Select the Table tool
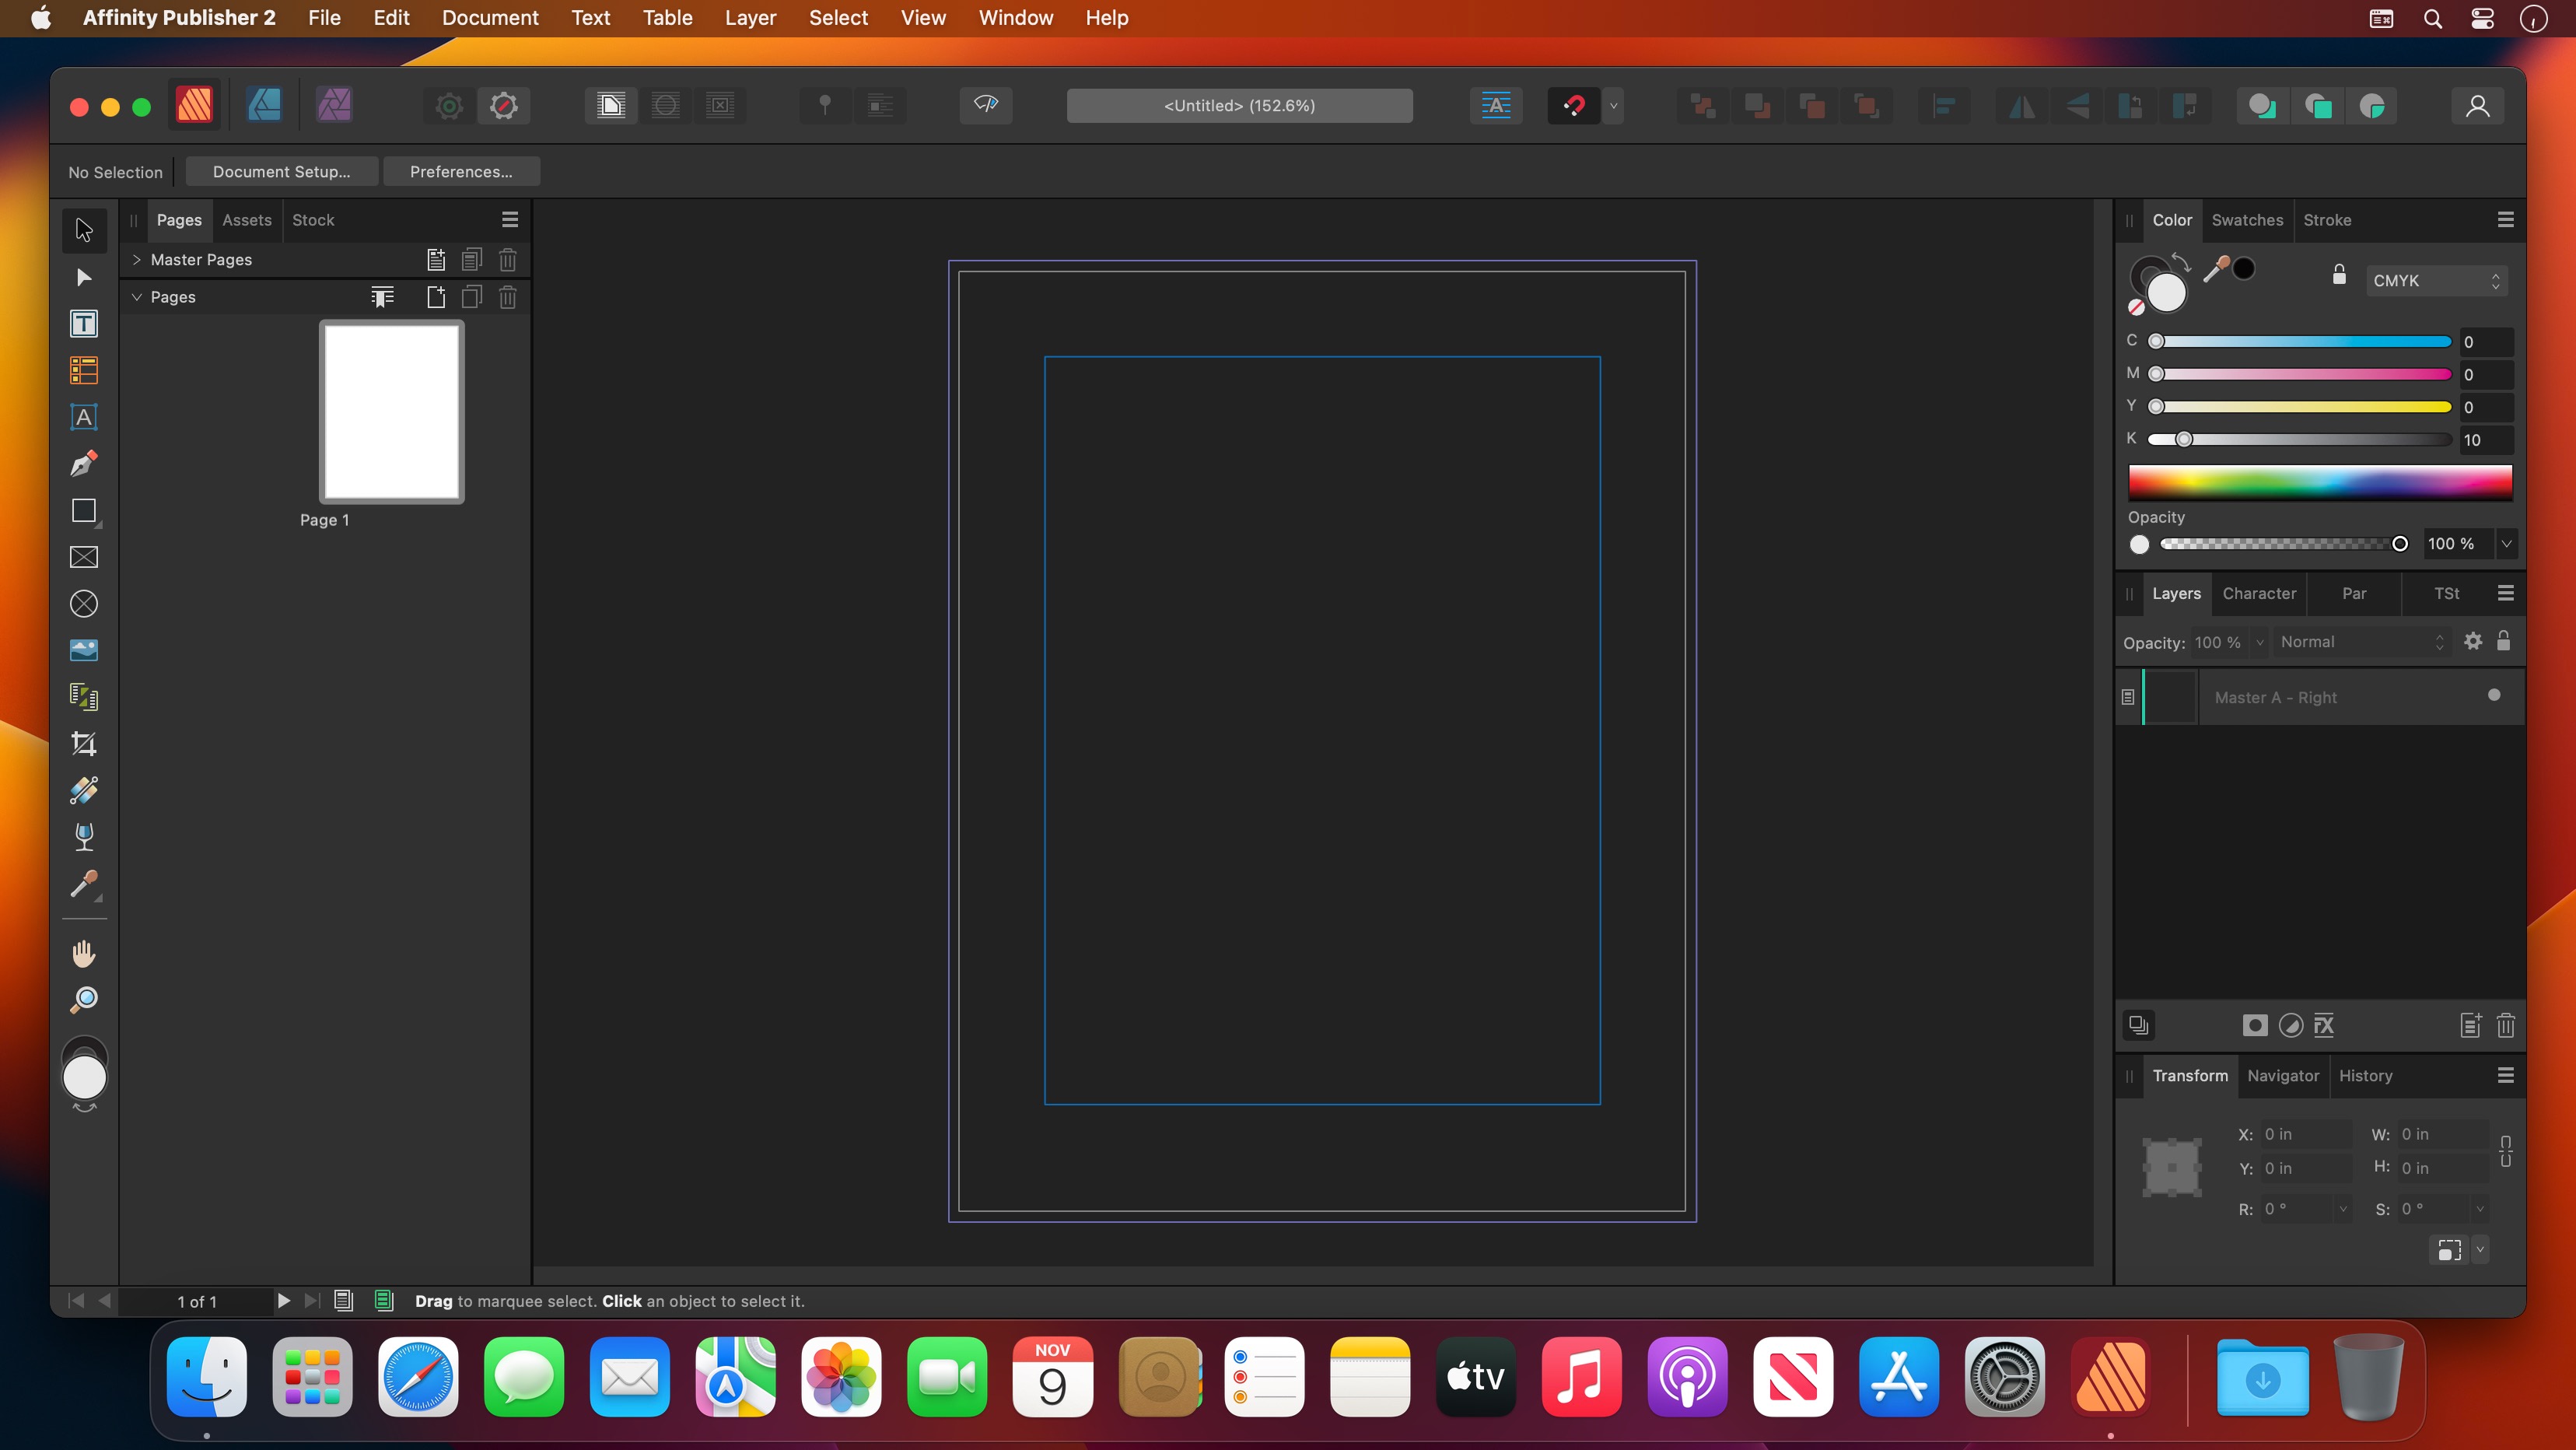The image size is (2576, 1450). coord(84,371)
